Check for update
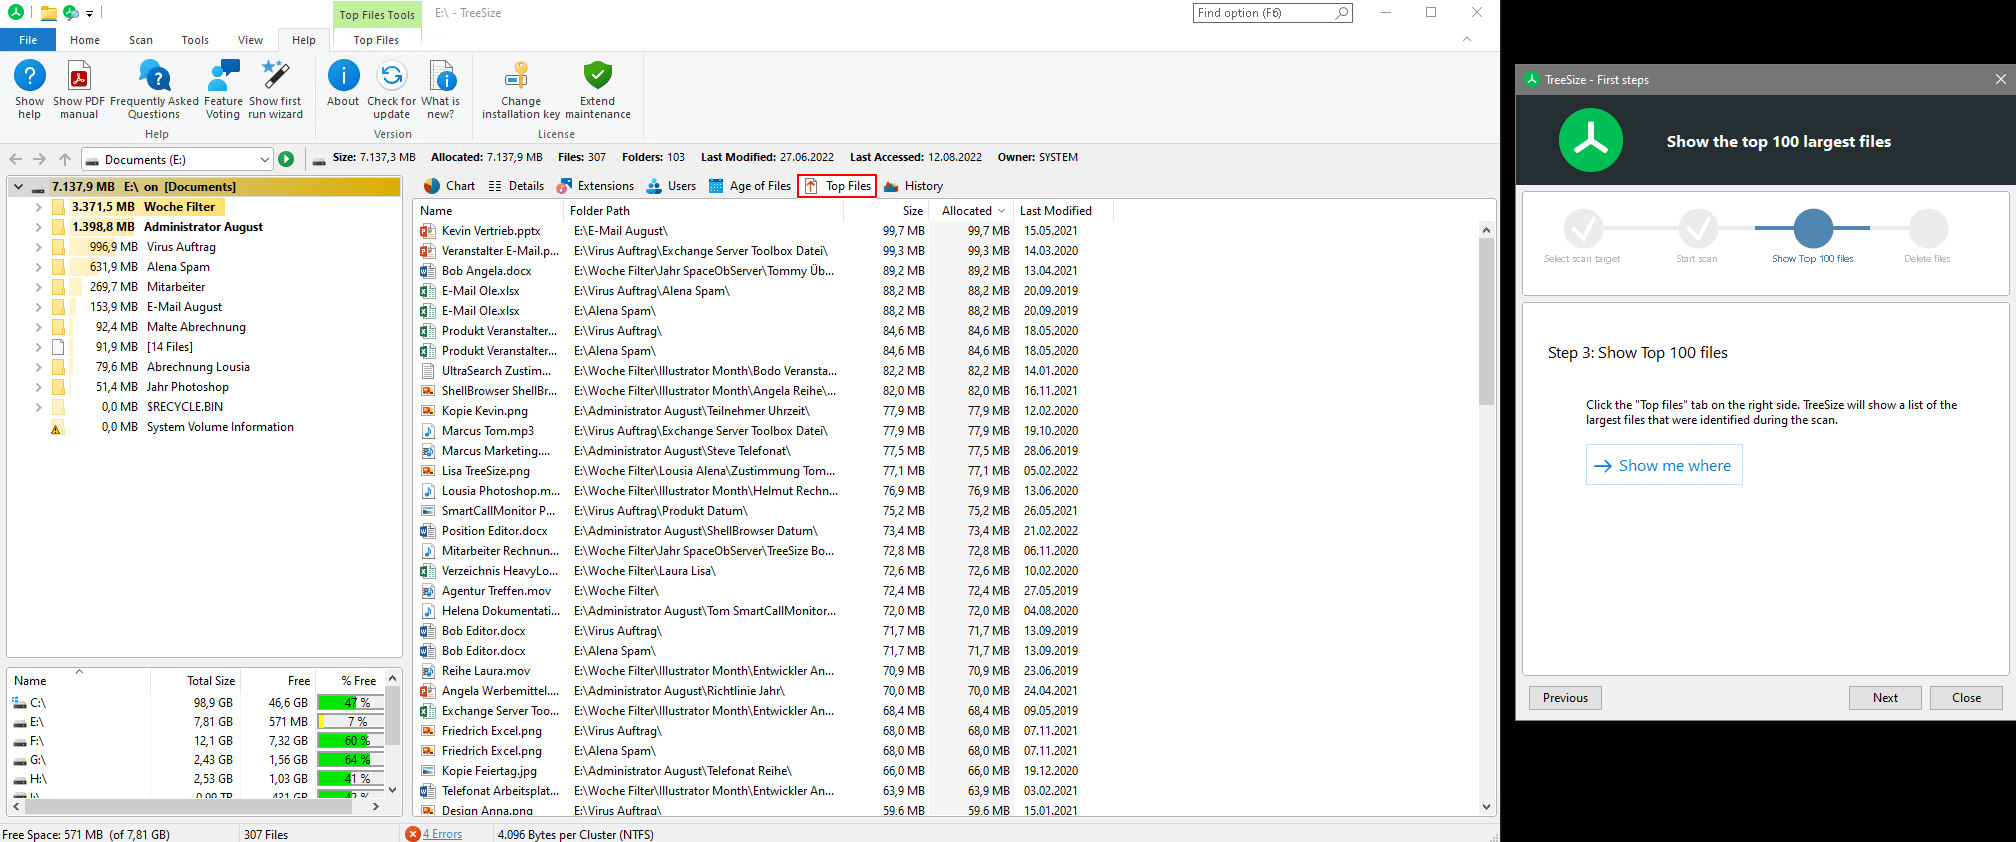 pyautogui.click(x=391, y=77)
